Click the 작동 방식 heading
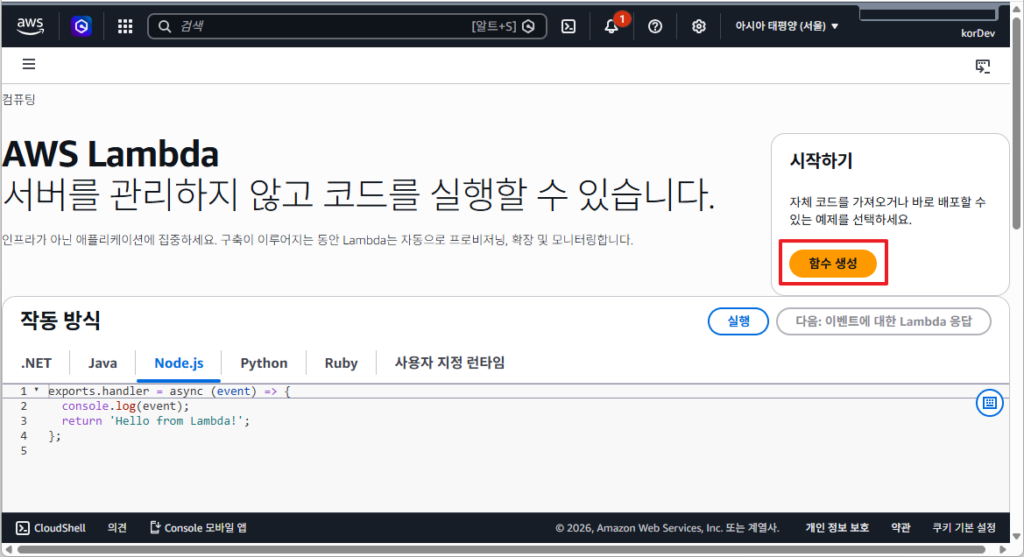The width and height of the screenshot is (1024, 557). pos(60,321)
